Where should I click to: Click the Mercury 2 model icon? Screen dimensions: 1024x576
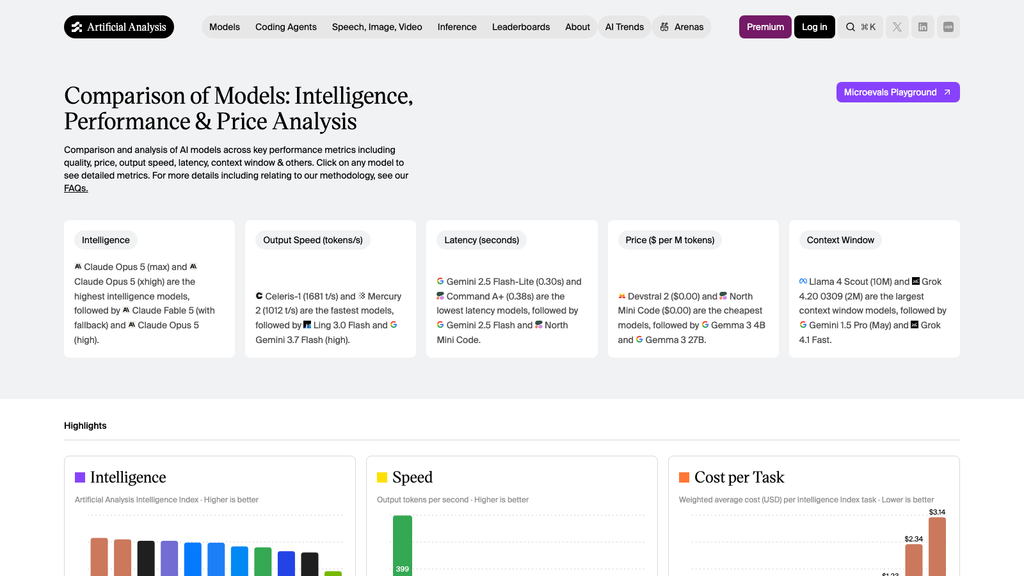click(x=362, y=296)
